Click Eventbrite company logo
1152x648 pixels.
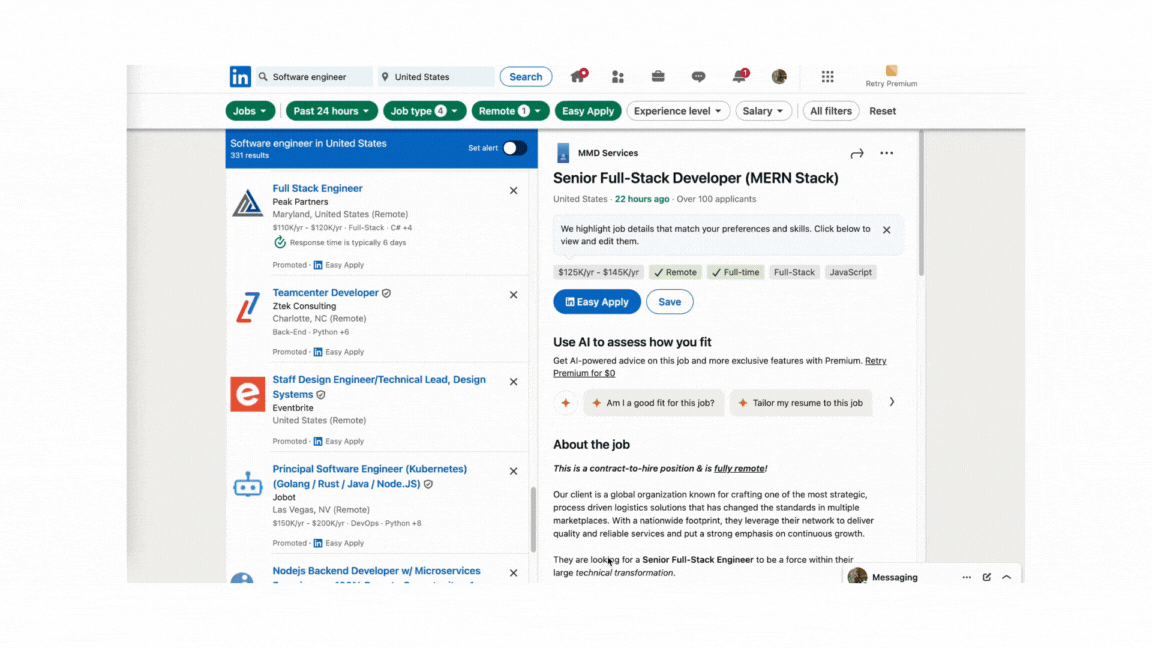tap(248, 395)
